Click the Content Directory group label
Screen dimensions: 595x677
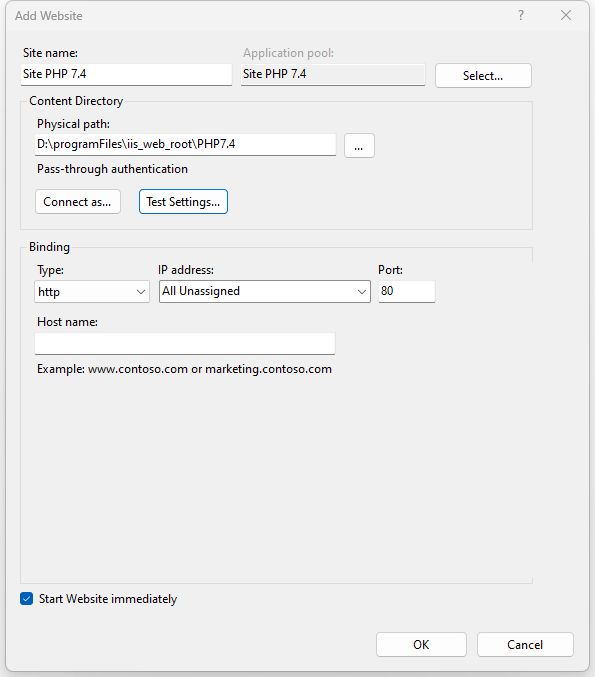76,101
